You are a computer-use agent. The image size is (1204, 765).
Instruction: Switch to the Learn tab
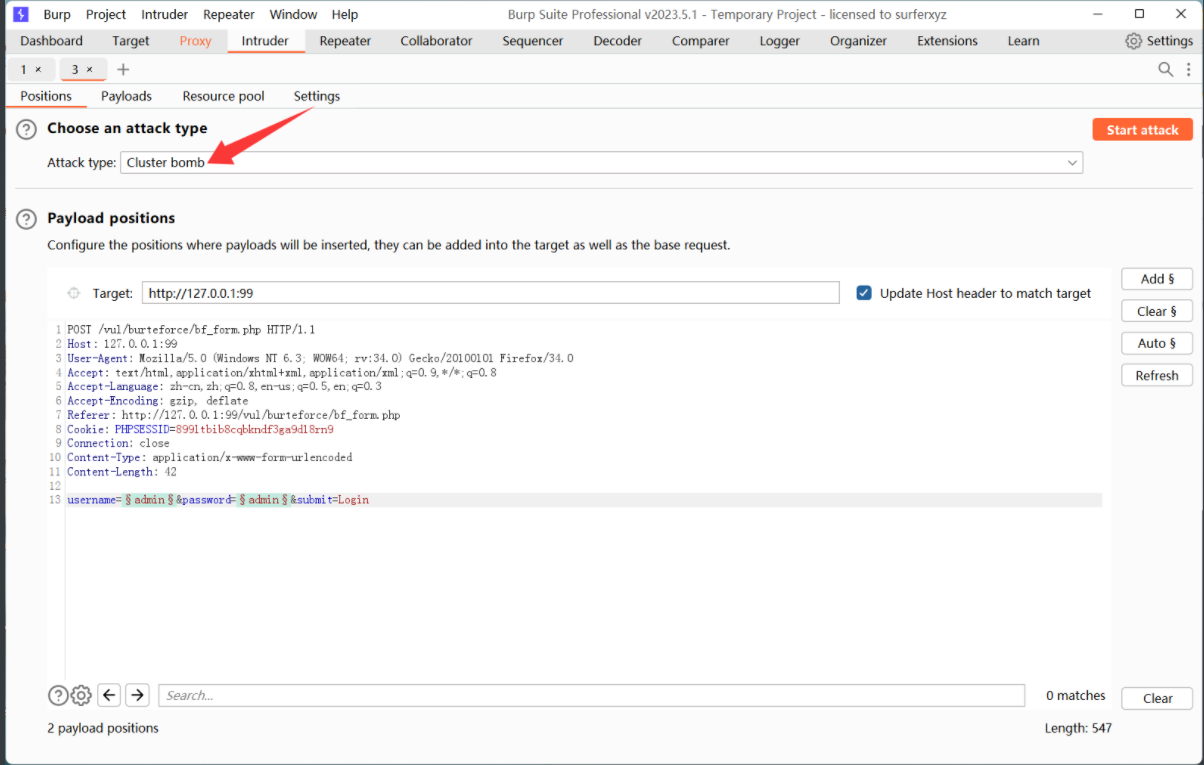(1024, 41)
